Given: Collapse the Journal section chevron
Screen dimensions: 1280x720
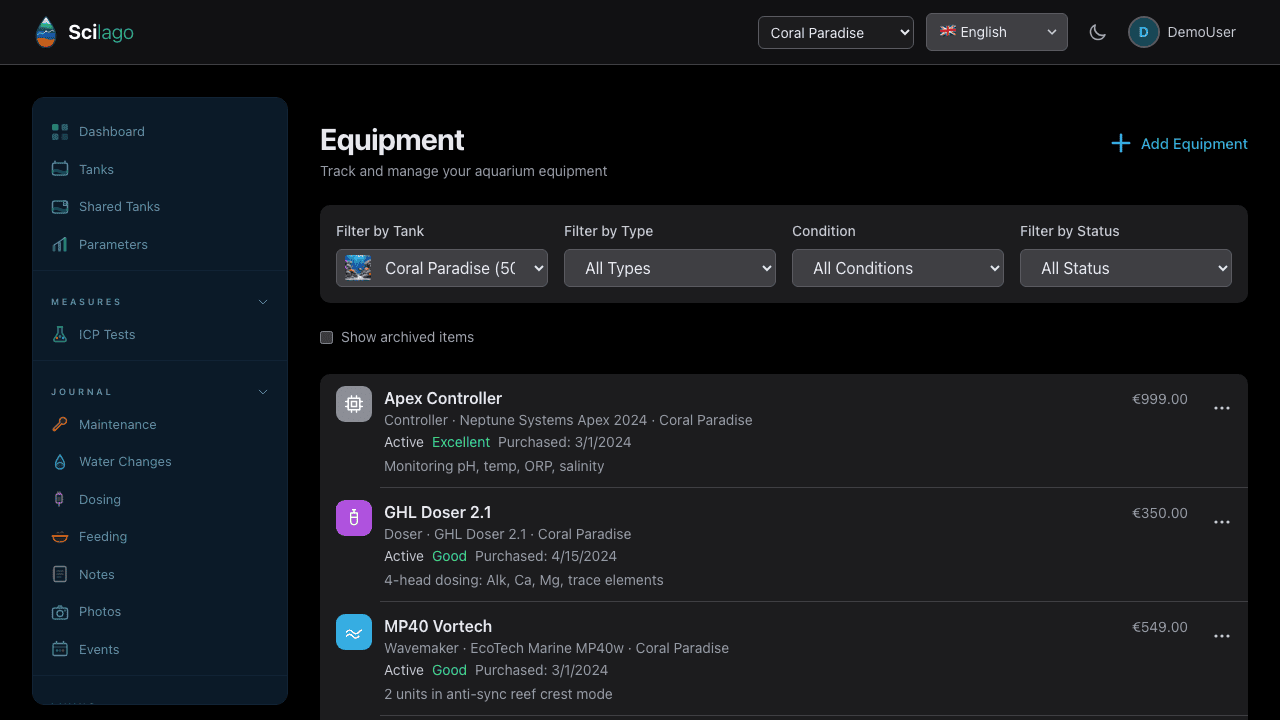Looking at the screenshot, I should pos(263,392).
